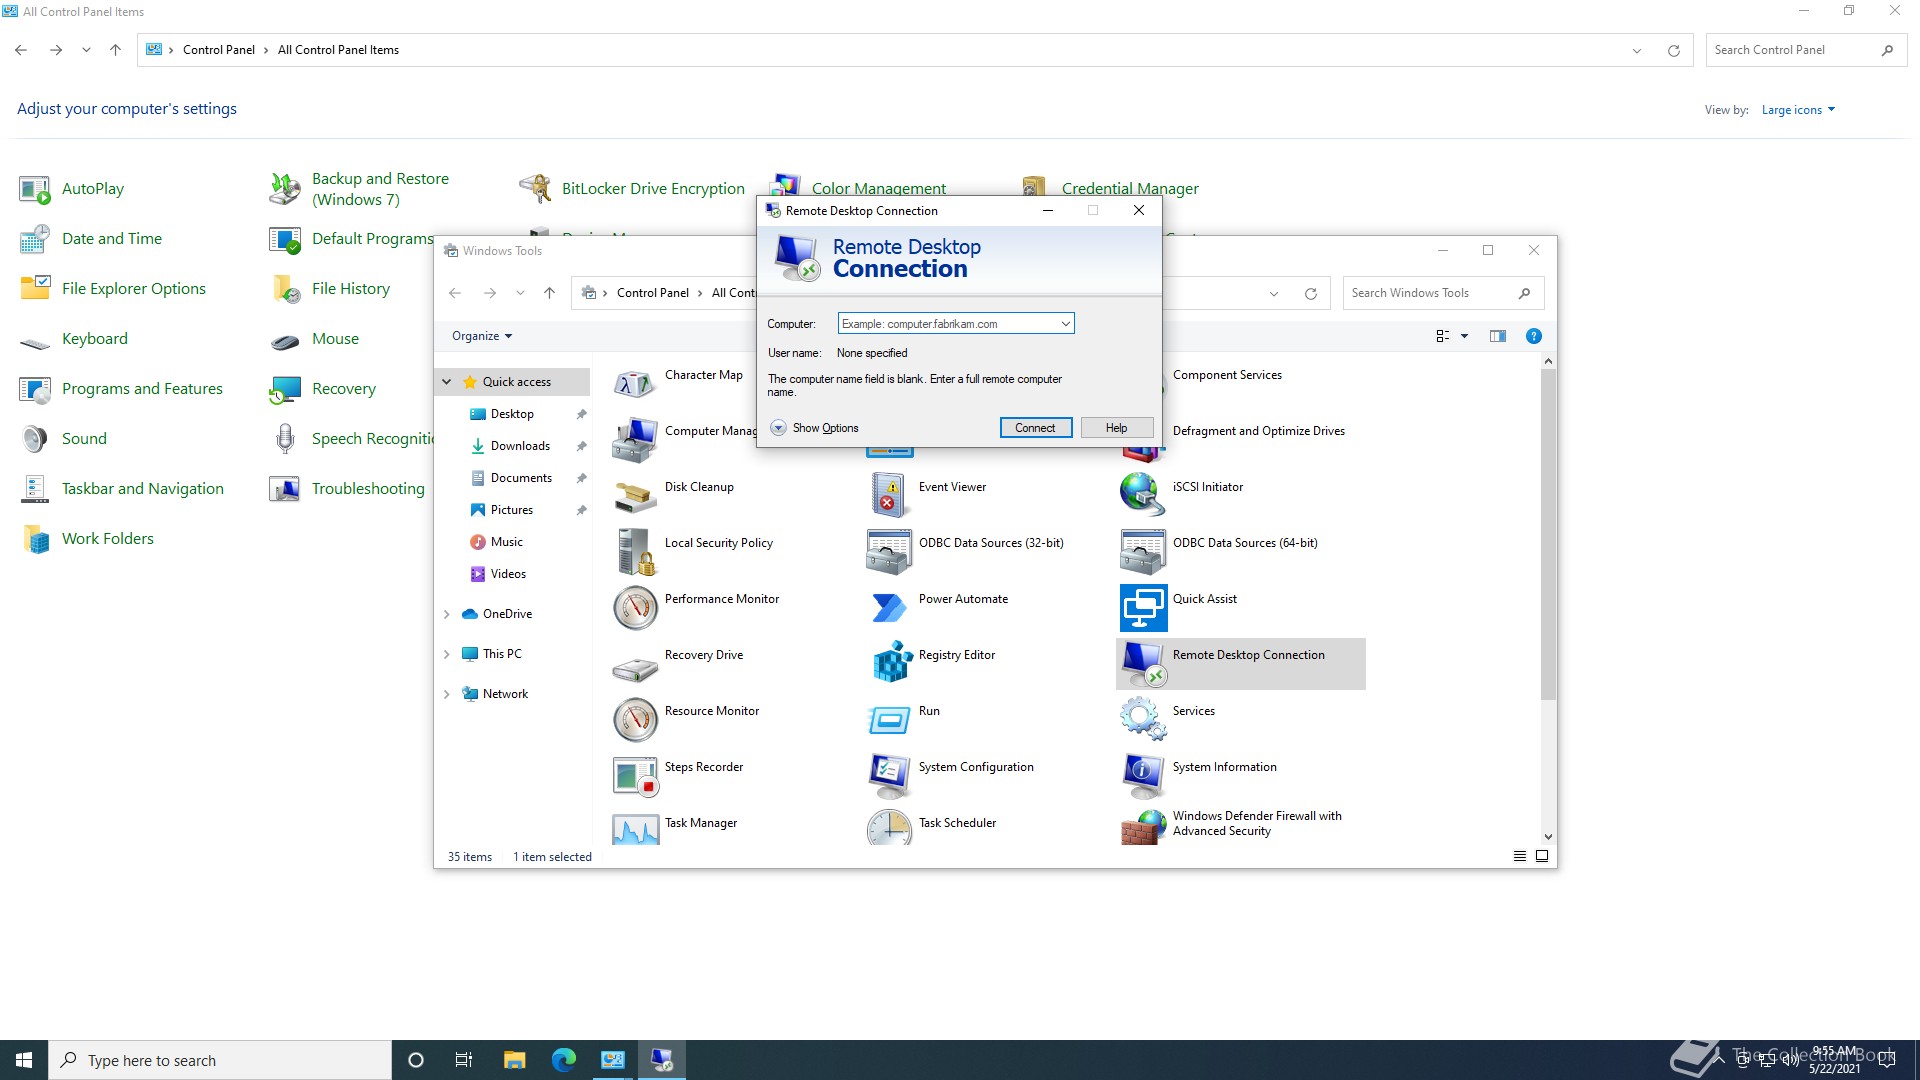Expand the This PC tree node
The width and height of the screenshot is (1920, 1080).
[447, 654]
